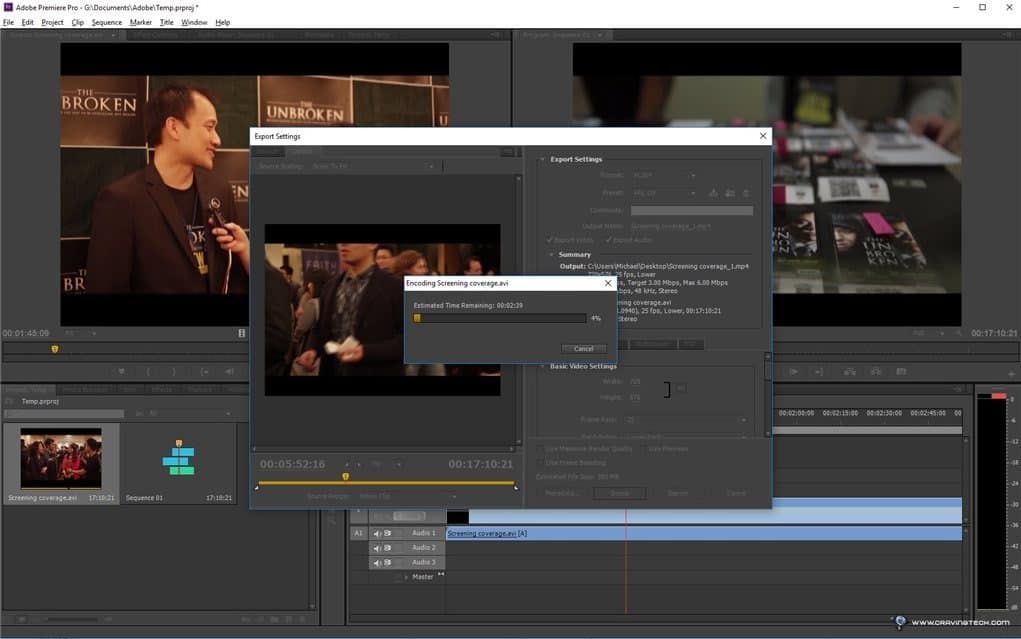Click the Export Settings dialog Cancel button
This screenshot has height=639, width=1021.
[x=736, y=493]
